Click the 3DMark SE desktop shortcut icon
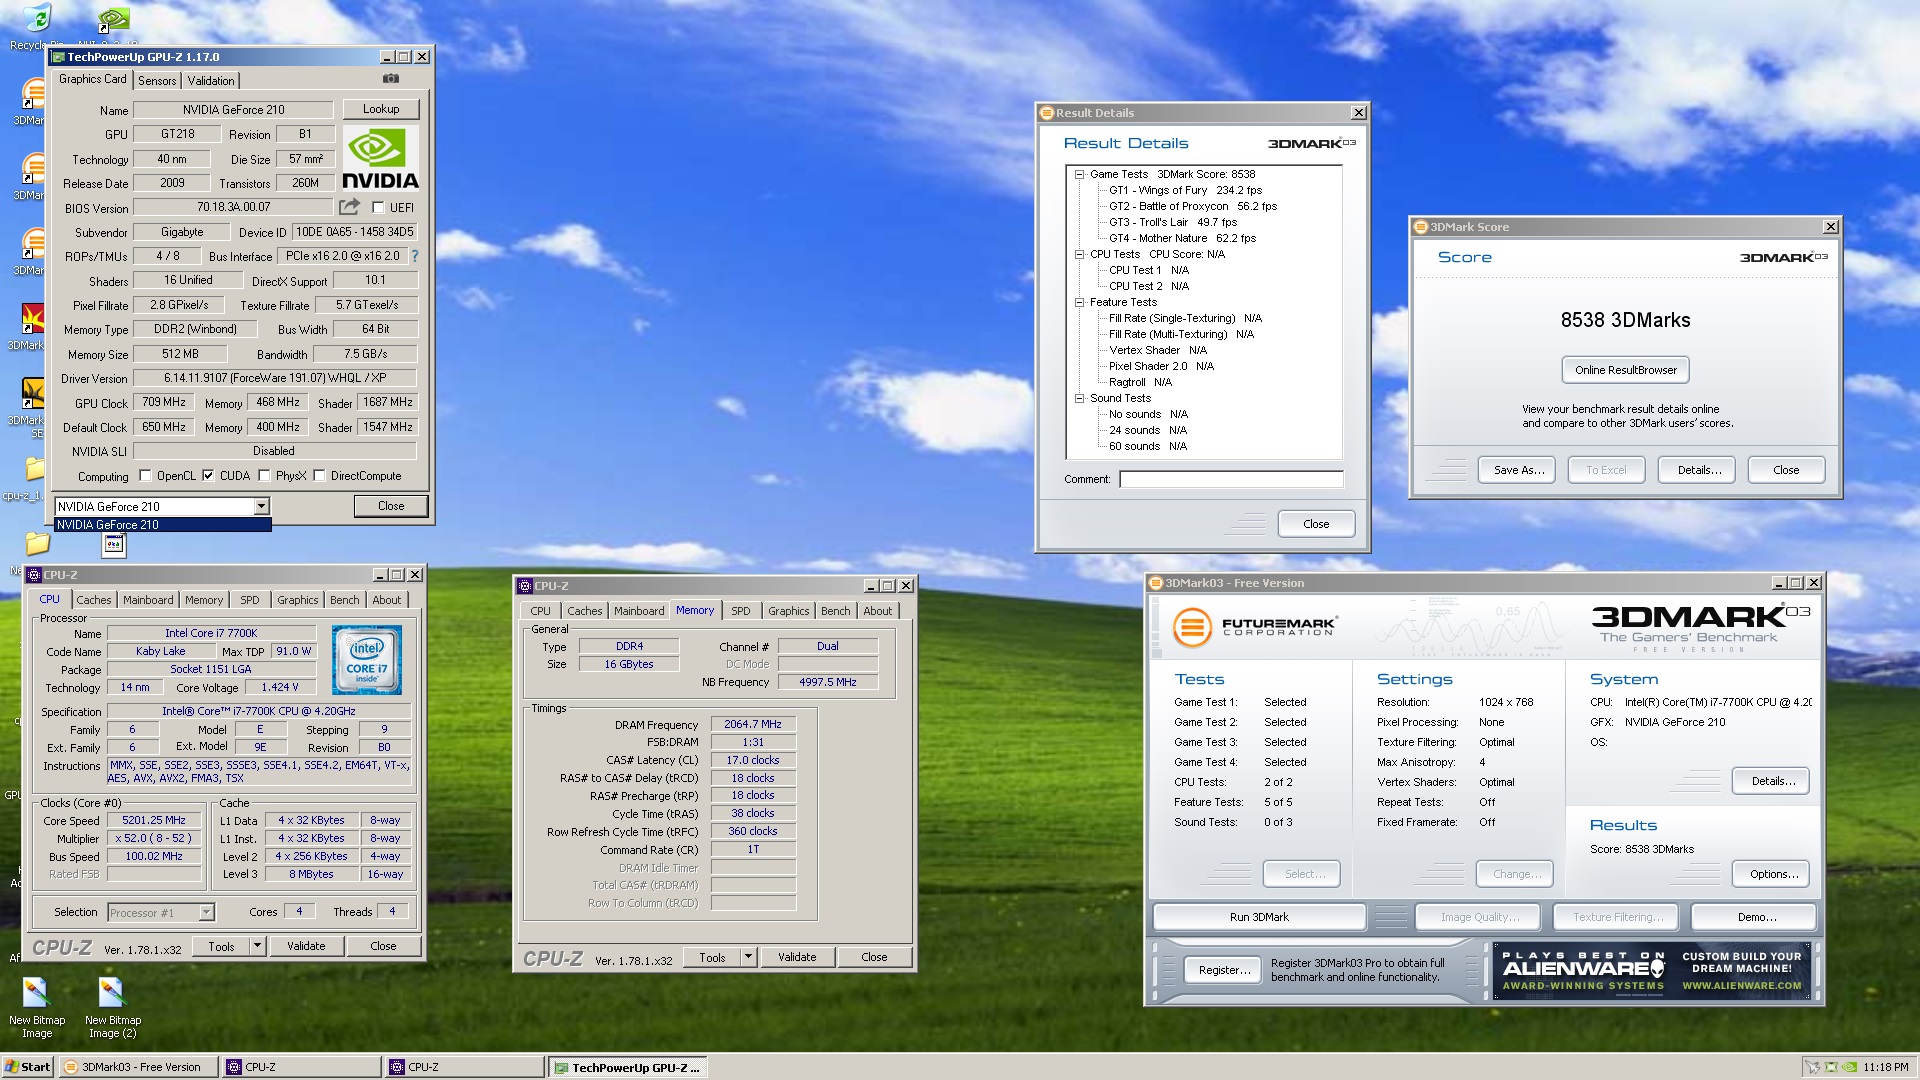Viewport: 1920px width, 1080px height. [x=33, y=393]
